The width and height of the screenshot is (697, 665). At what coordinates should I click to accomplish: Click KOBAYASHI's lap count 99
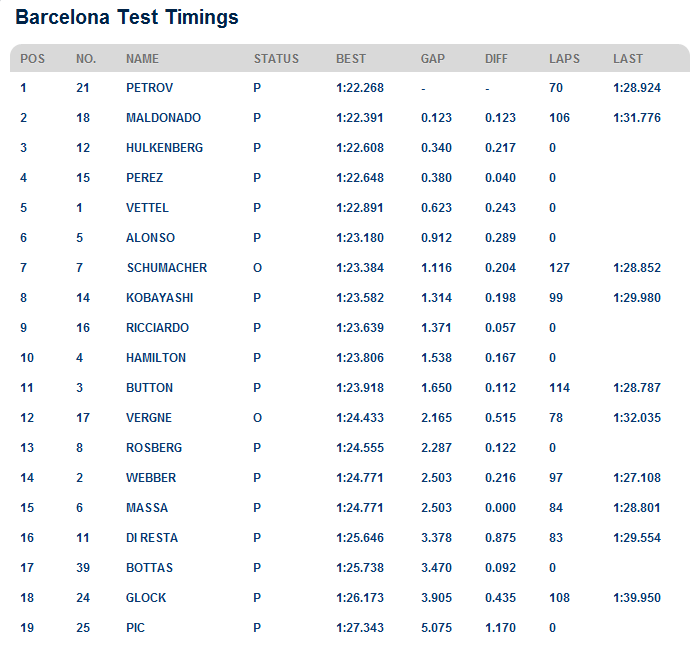click(557, 298)
